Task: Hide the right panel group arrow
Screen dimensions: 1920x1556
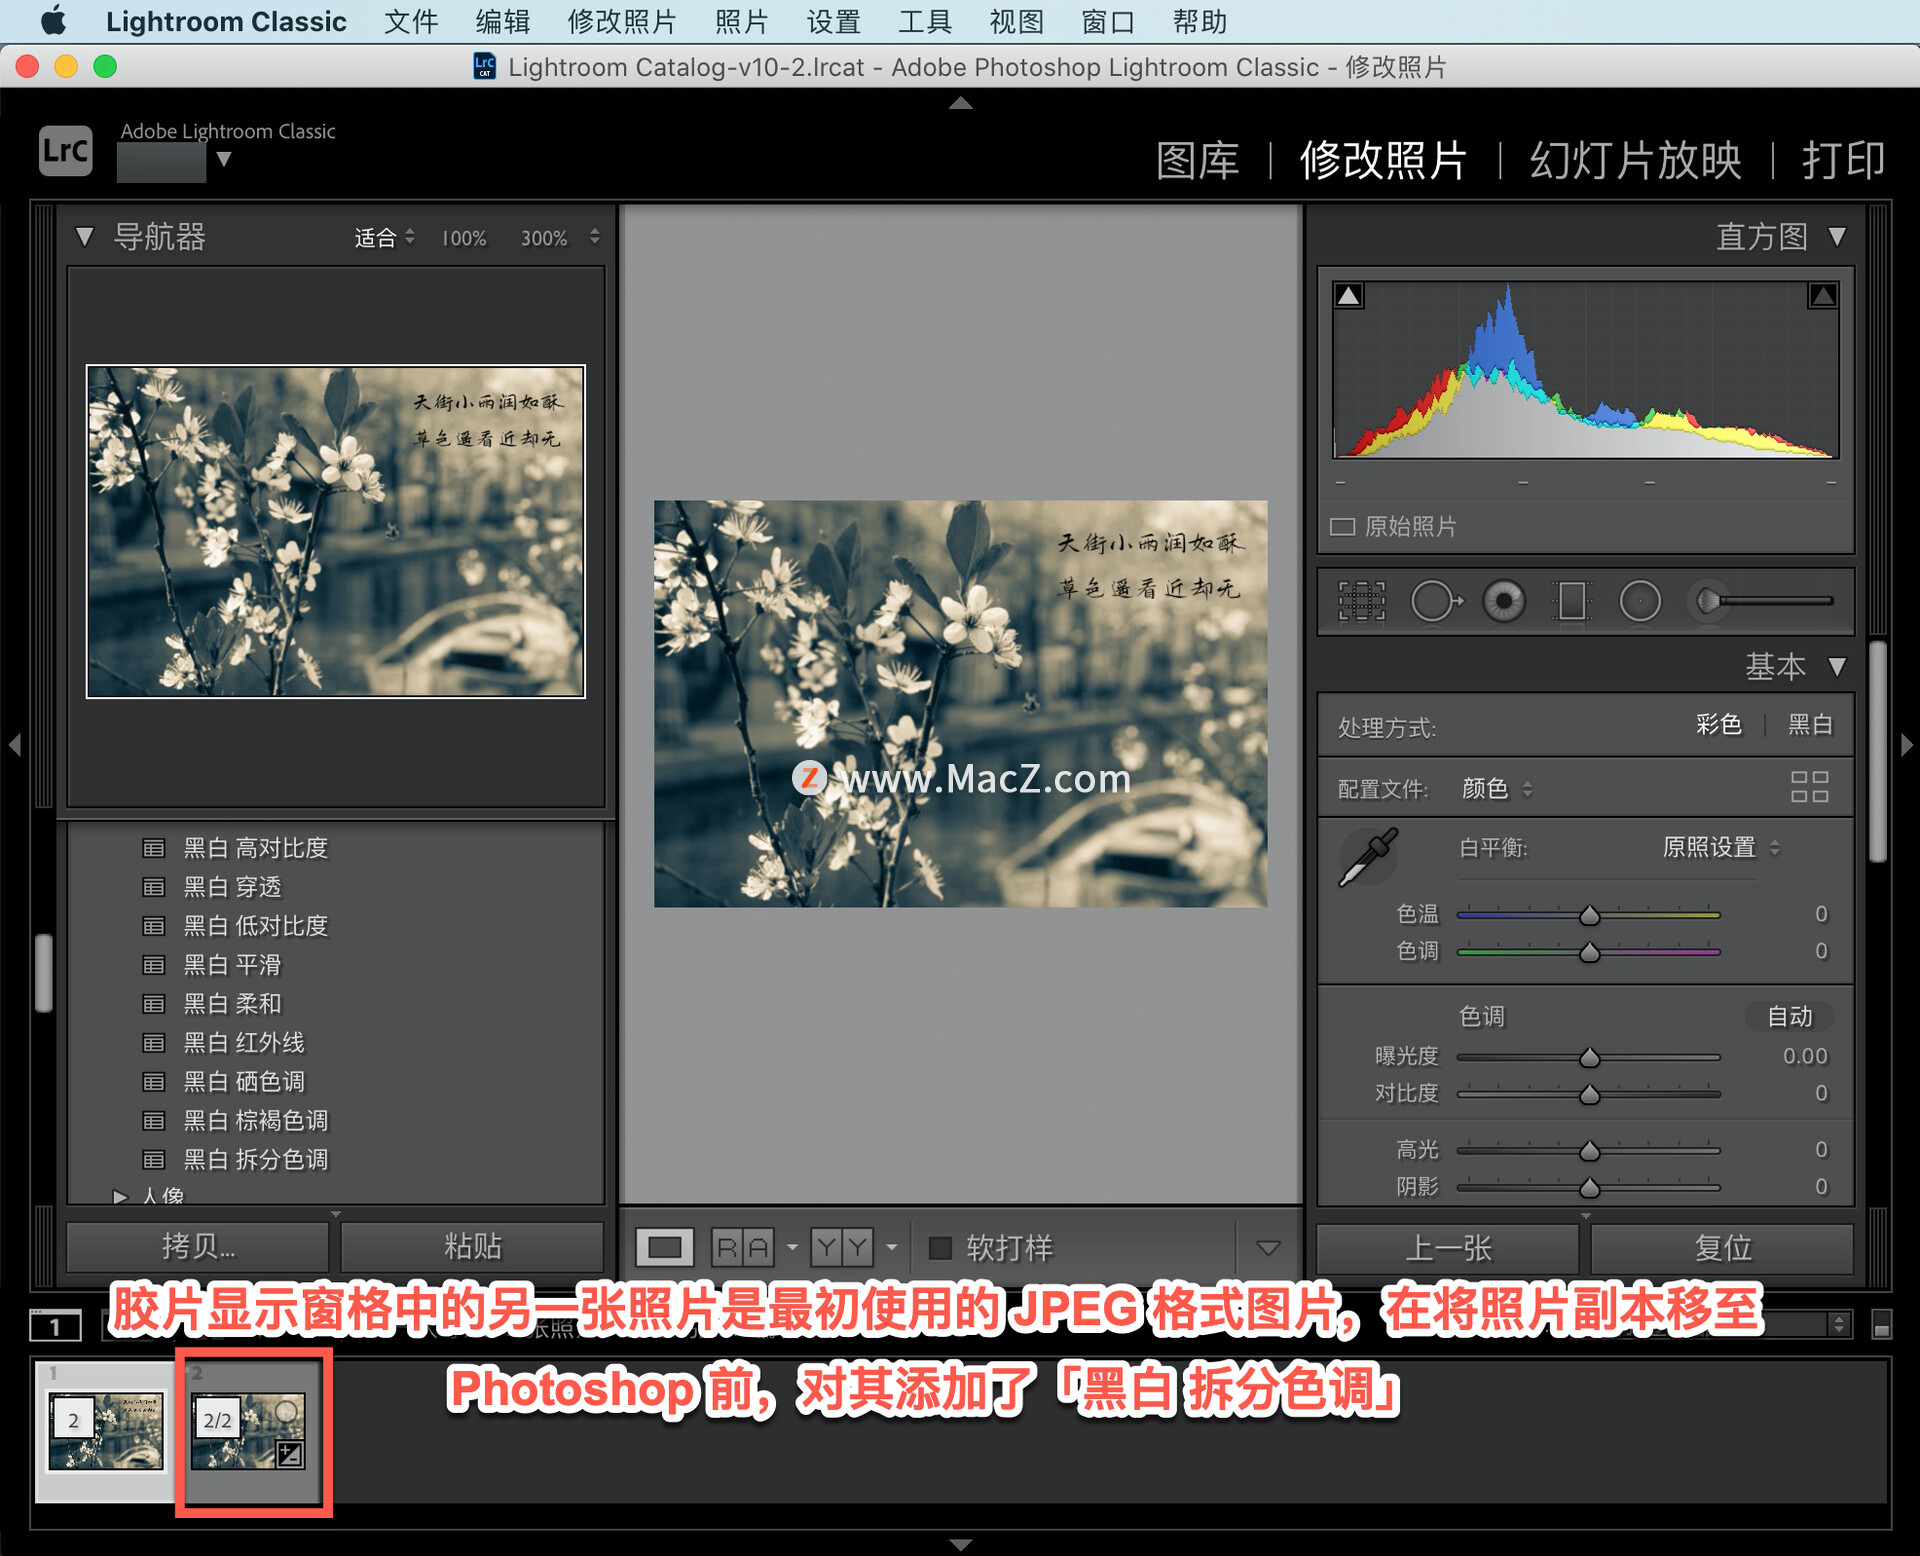Action: pyautogui.click(x=1906, y=745)
